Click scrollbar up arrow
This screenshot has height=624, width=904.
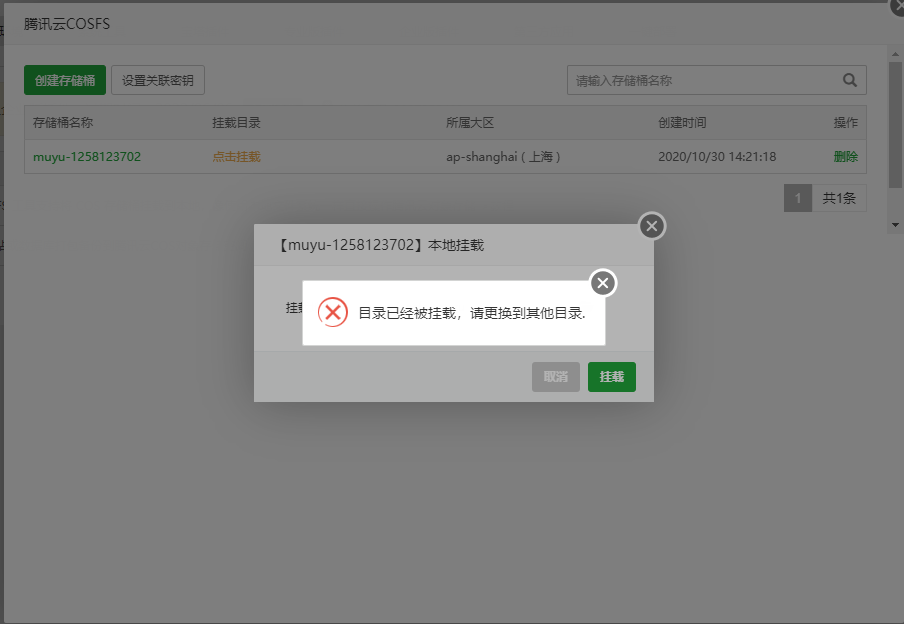coord(895,54)
